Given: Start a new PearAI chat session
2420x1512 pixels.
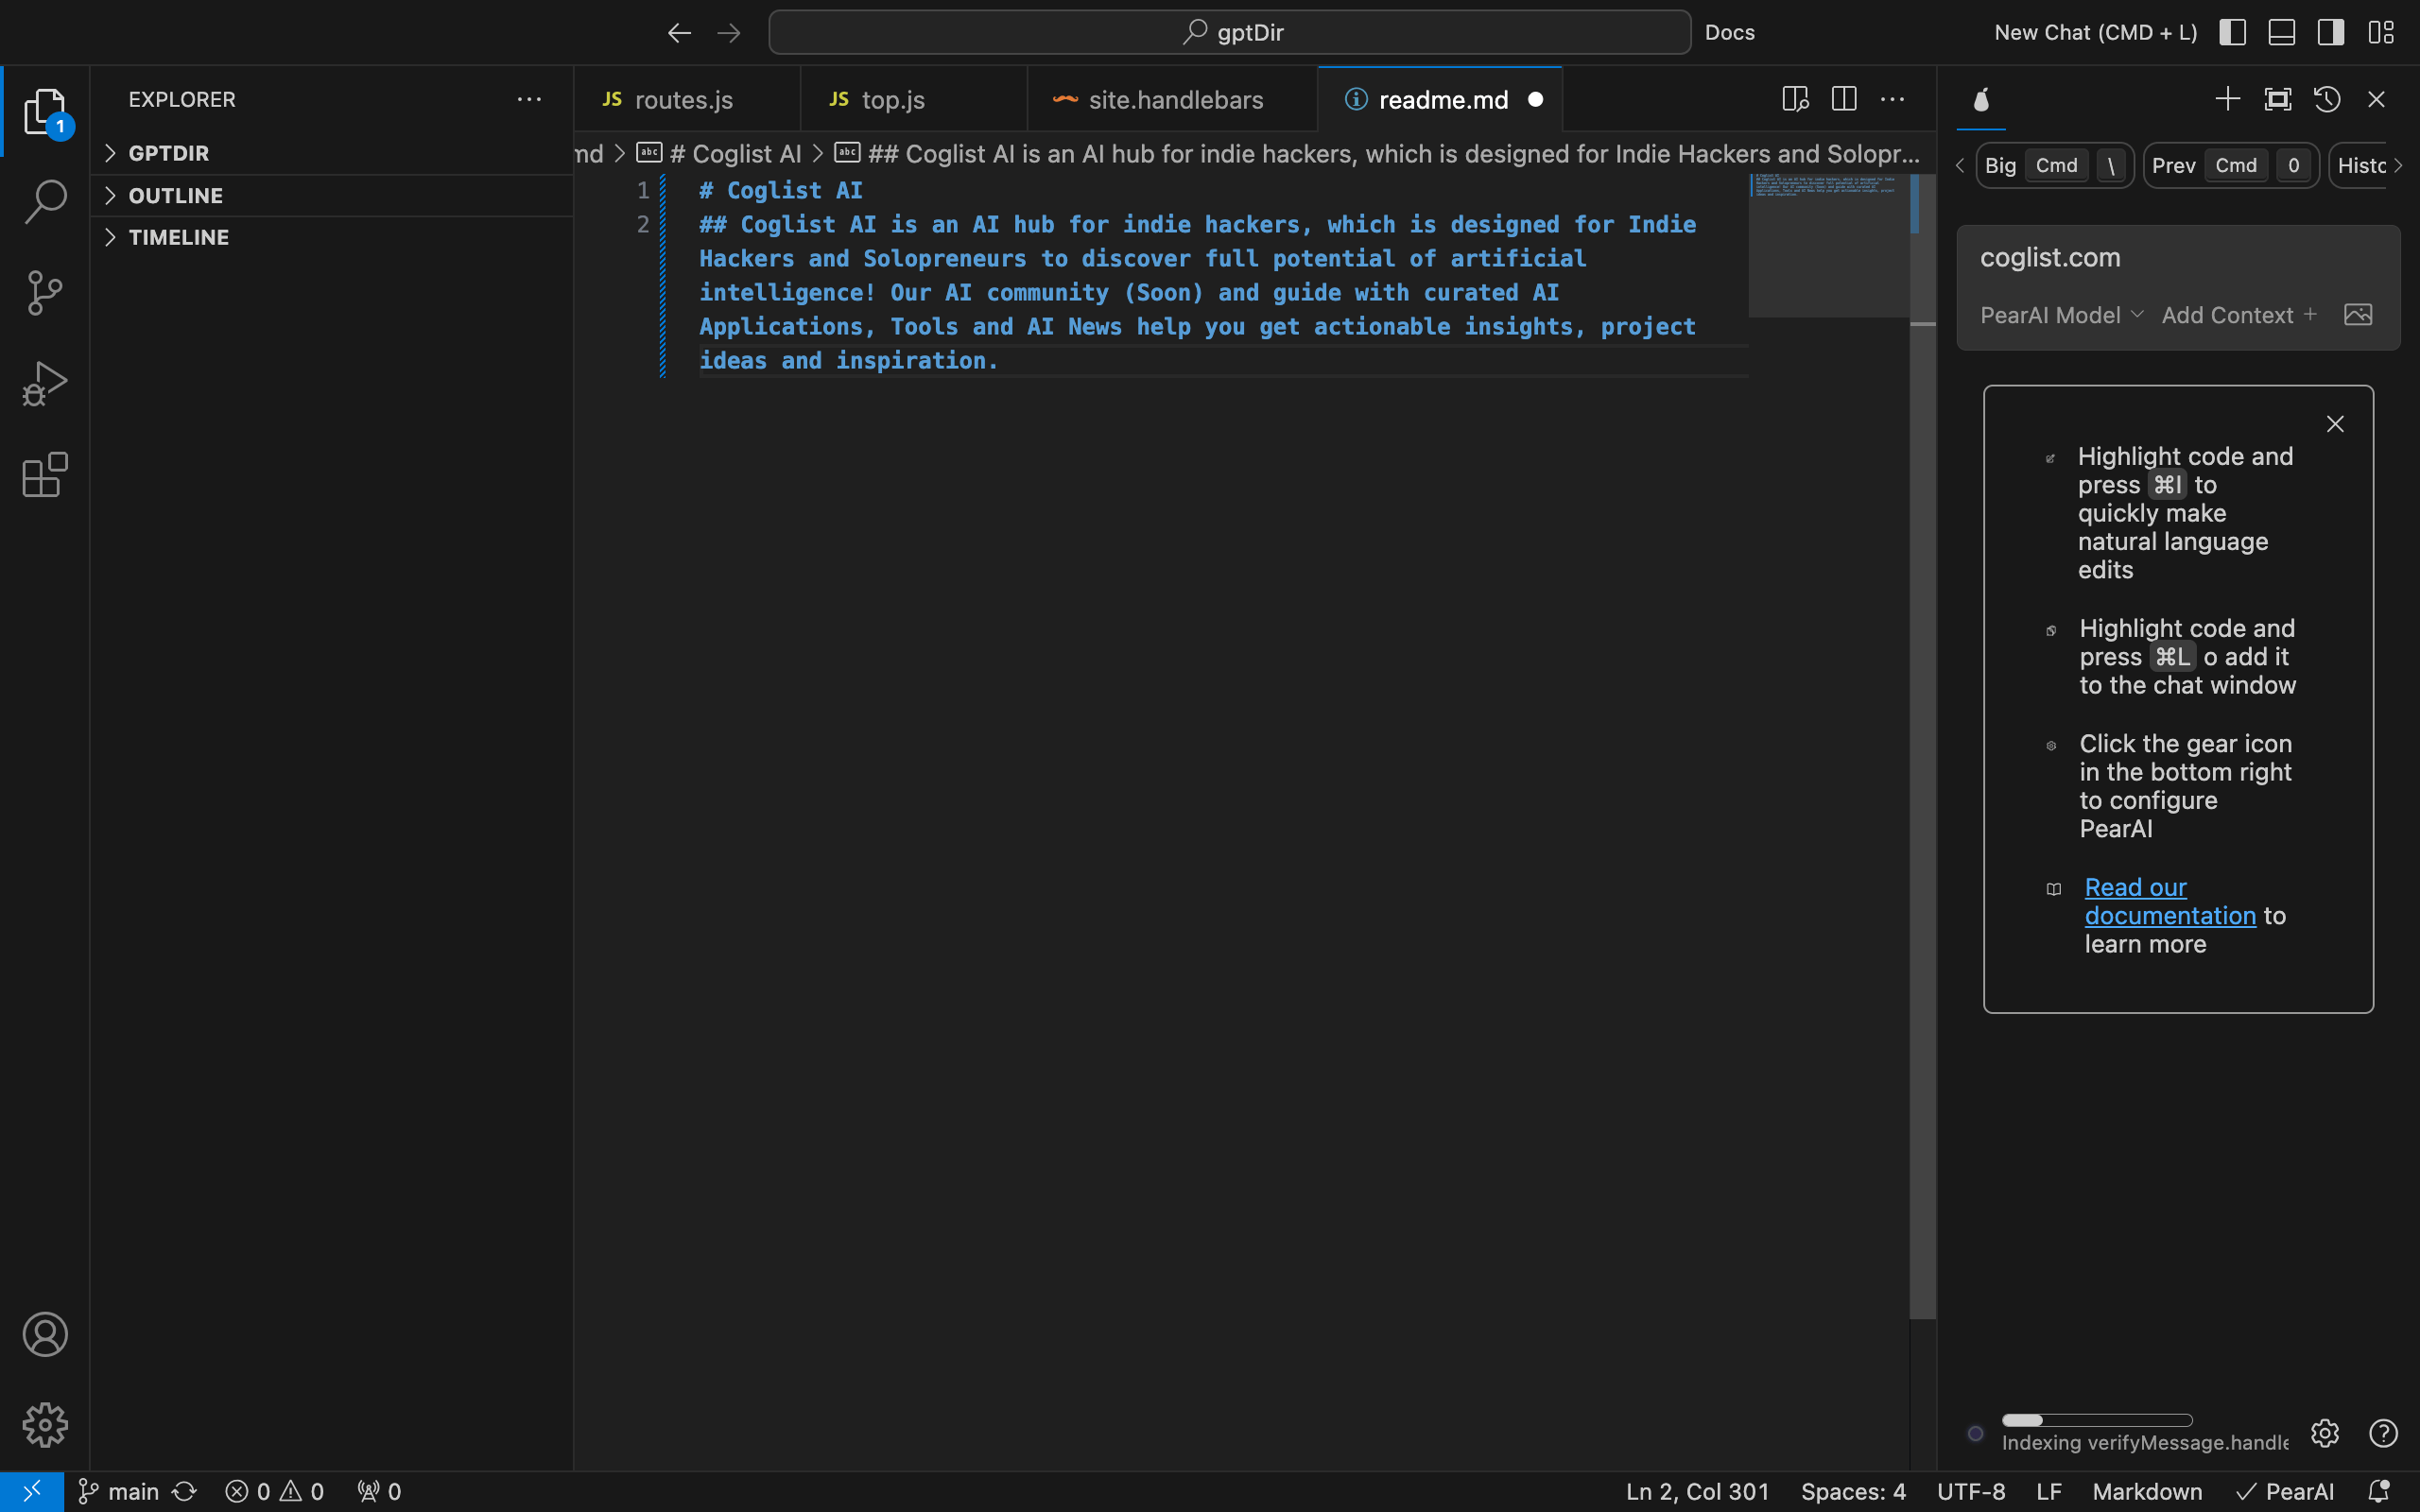Looking at the screenshot, I should 2227,99.
